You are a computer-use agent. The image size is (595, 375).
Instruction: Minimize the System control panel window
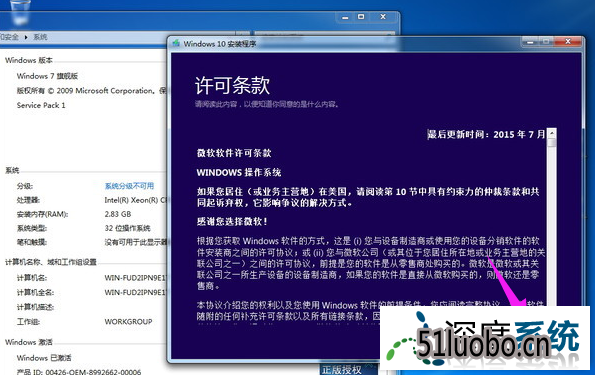click(345, 17)
